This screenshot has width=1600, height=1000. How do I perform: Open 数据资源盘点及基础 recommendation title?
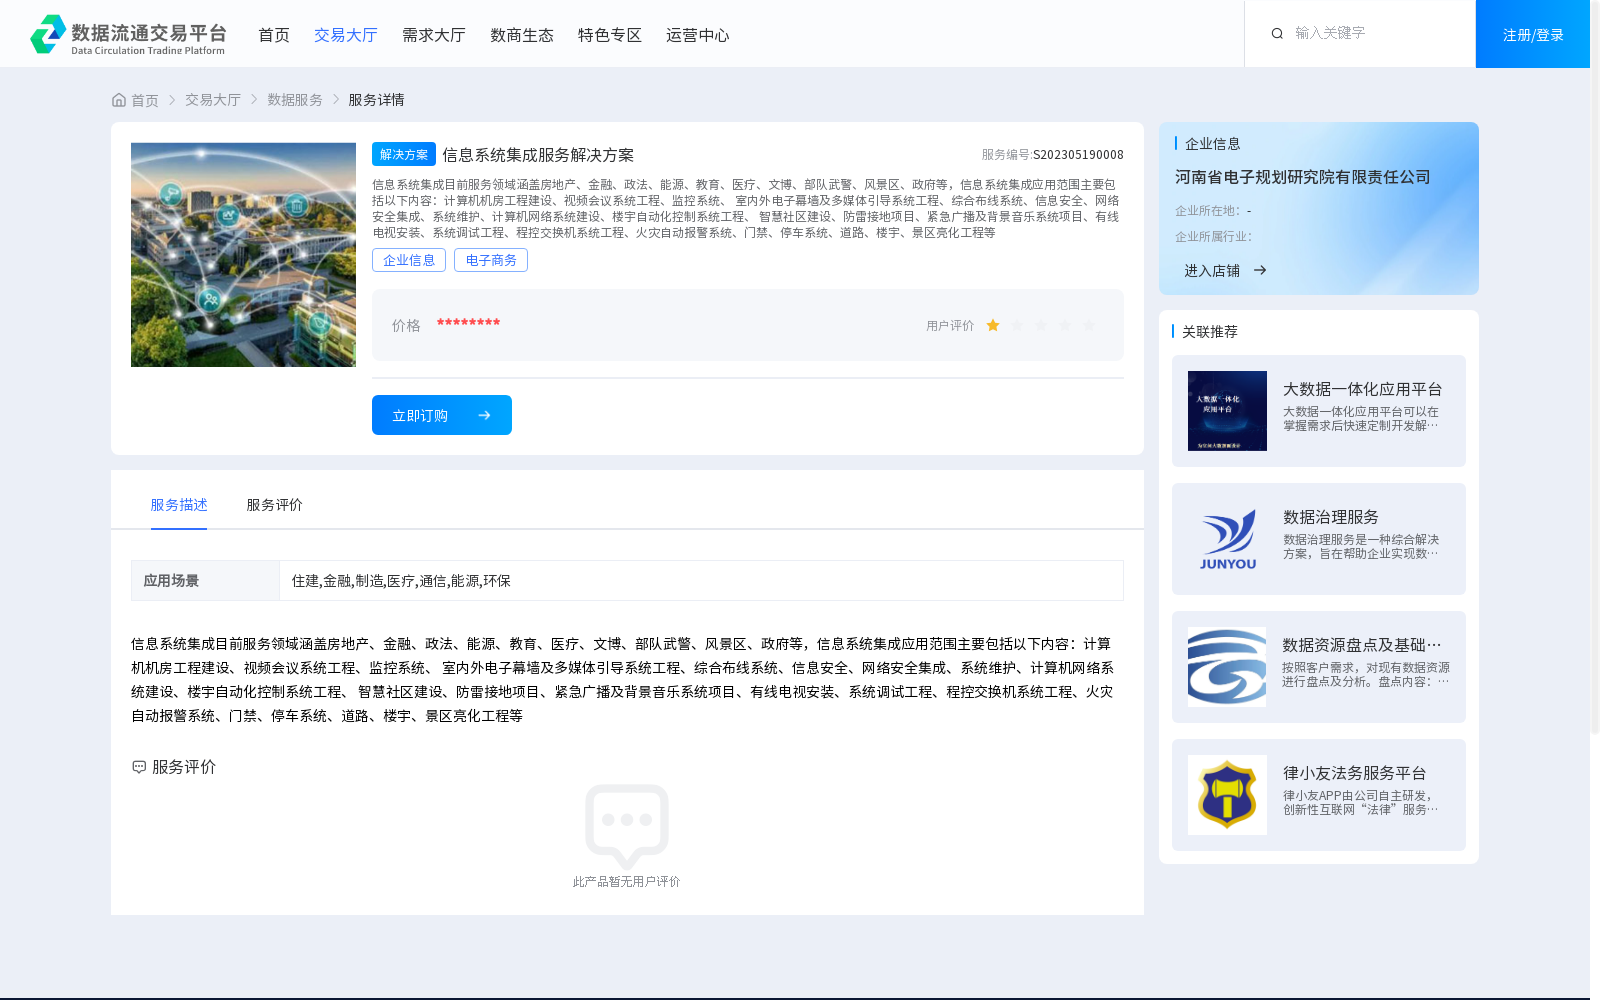pos(1362,645)
